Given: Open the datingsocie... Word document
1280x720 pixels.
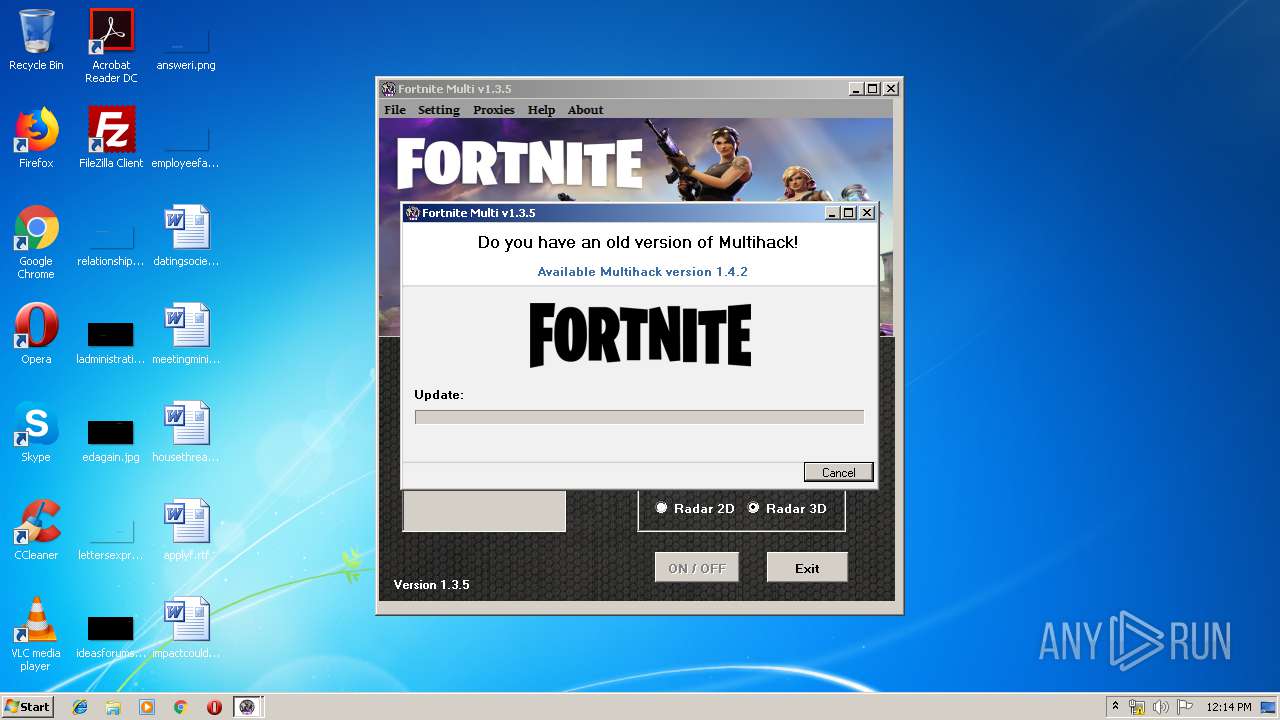Looking at the screenshot, I should (186, 236).
